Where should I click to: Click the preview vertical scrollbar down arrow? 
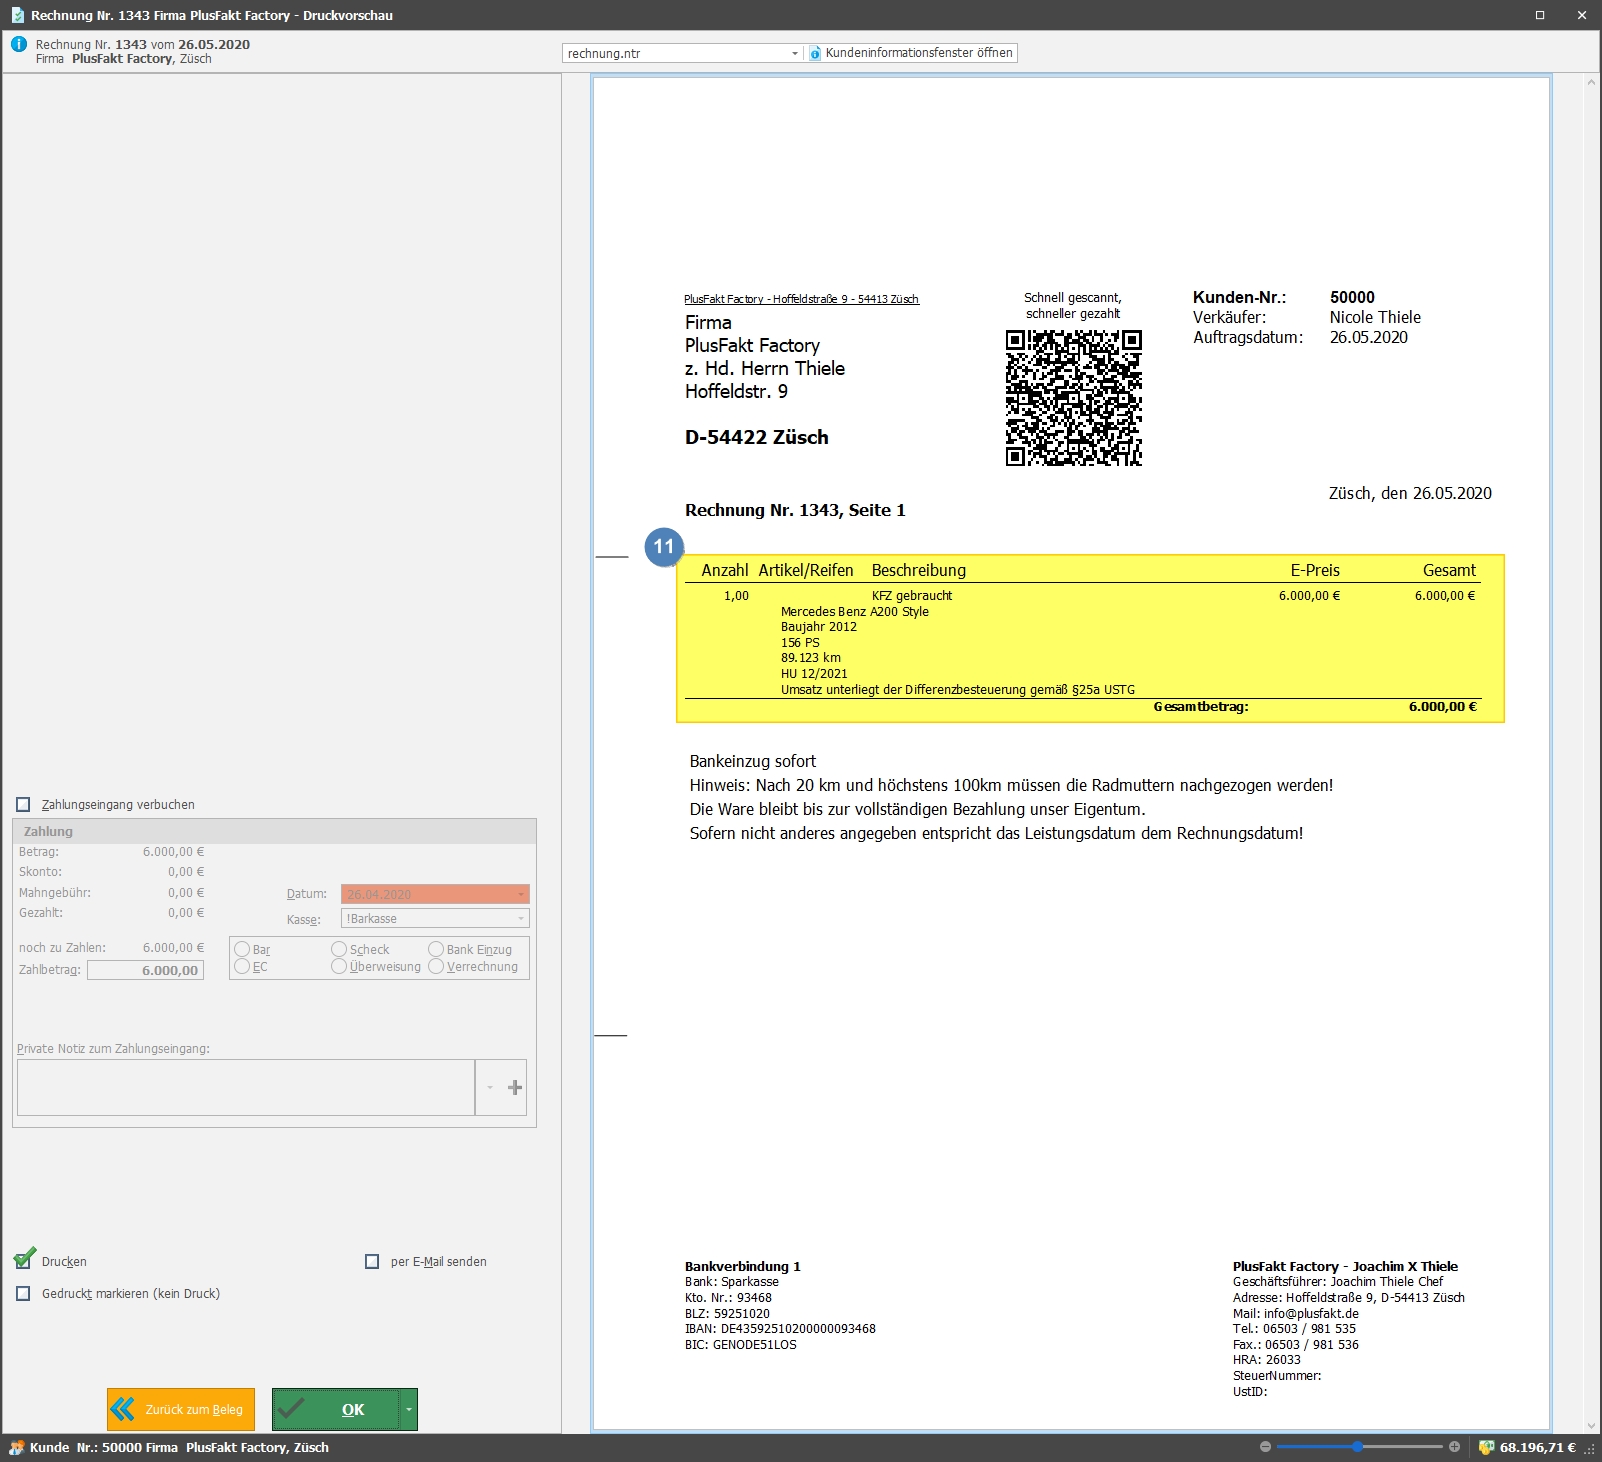[x=1591, y=1425]
